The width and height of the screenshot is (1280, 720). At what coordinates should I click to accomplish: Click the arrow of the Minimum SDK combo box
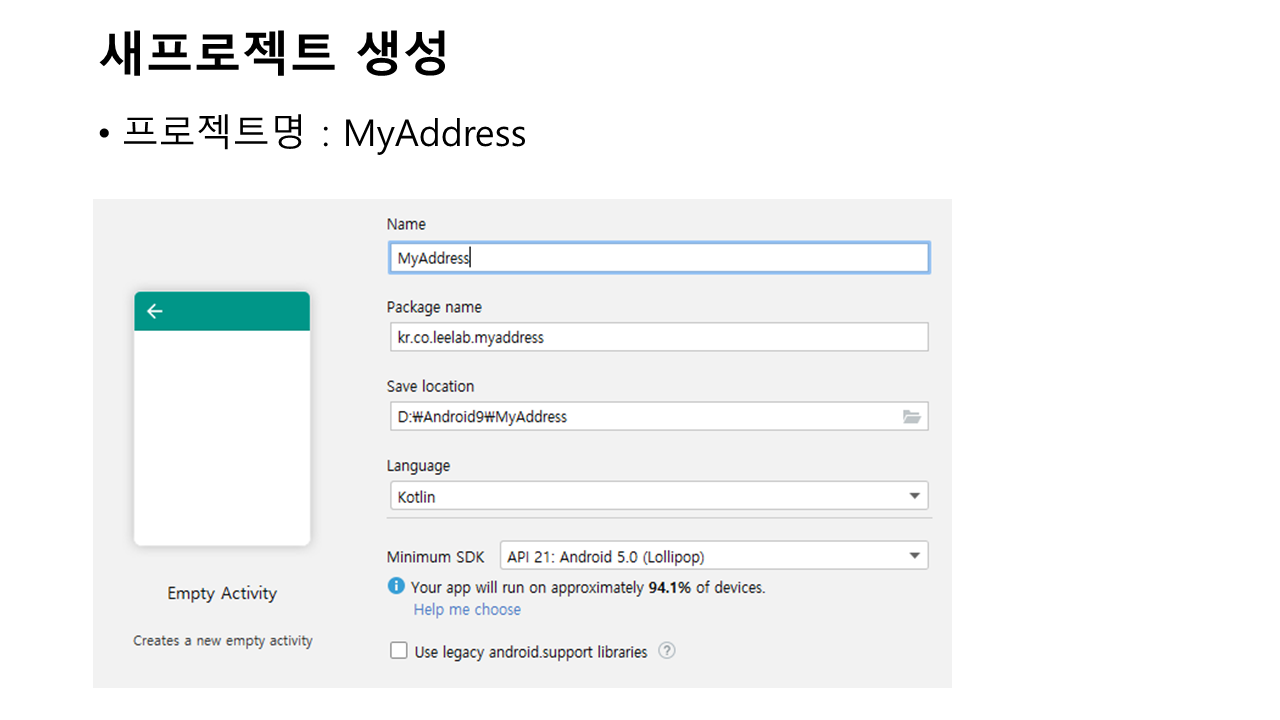click(914, 556)
